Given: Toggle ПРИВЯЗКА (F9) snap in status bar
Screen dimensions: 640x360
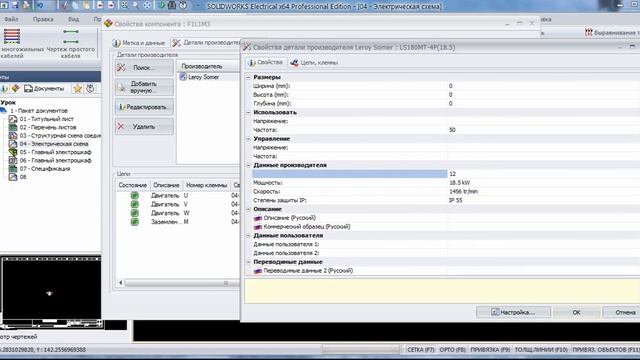Looking at the screenshot, I should (x=490, y=350).
